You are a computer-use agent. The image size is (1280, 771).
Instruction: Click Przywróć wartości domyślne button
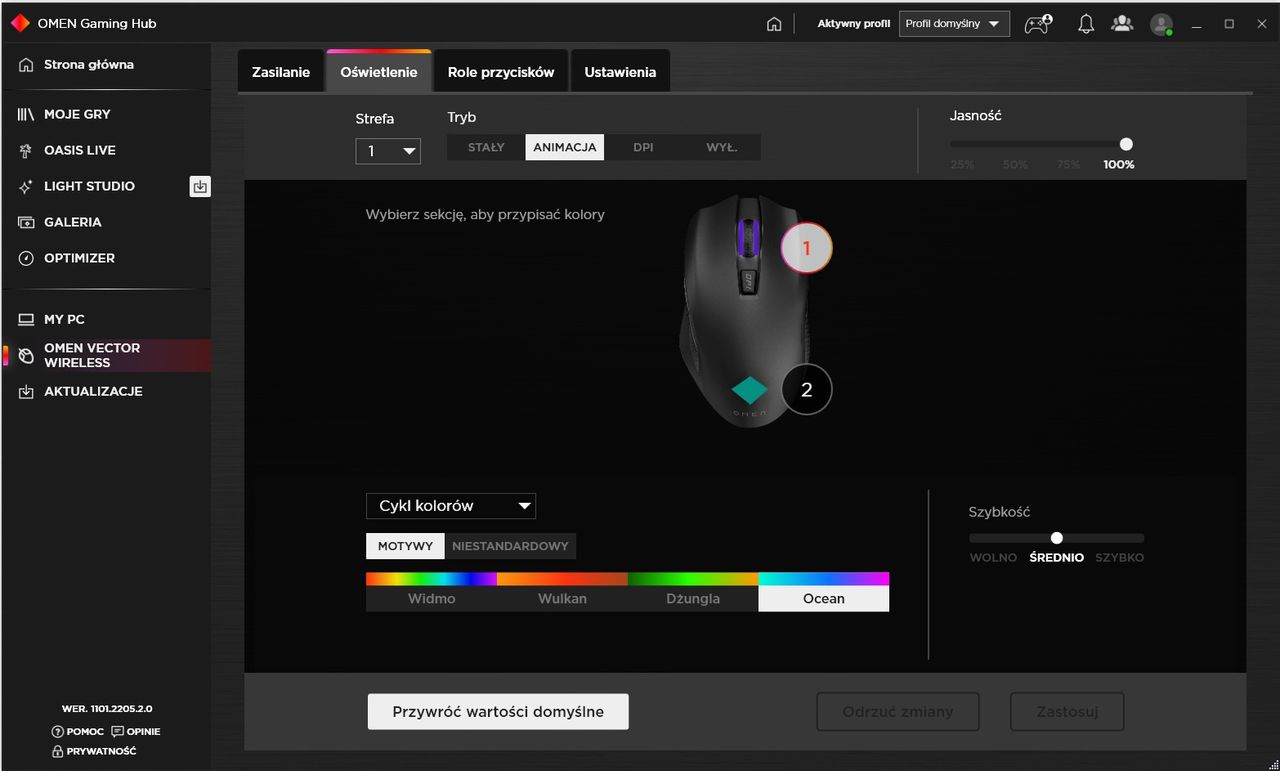pos(498,712)
